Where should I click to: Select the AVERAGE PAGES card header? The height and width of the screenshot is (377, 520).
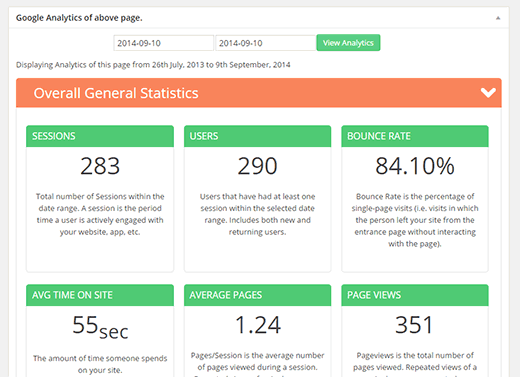click(x=257, y=295)
